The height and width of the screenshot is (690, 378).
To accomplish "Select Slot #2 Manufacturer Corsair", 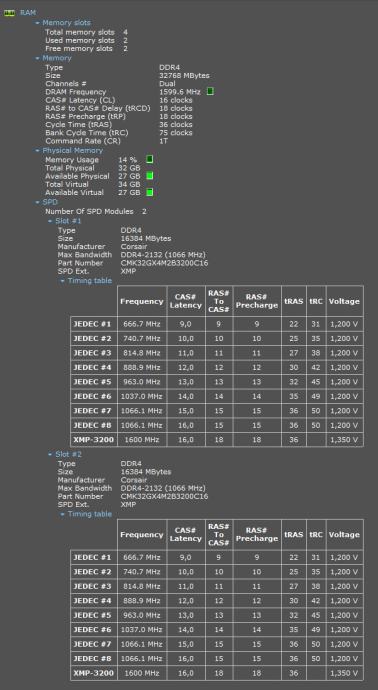I will tap(135, 480).
